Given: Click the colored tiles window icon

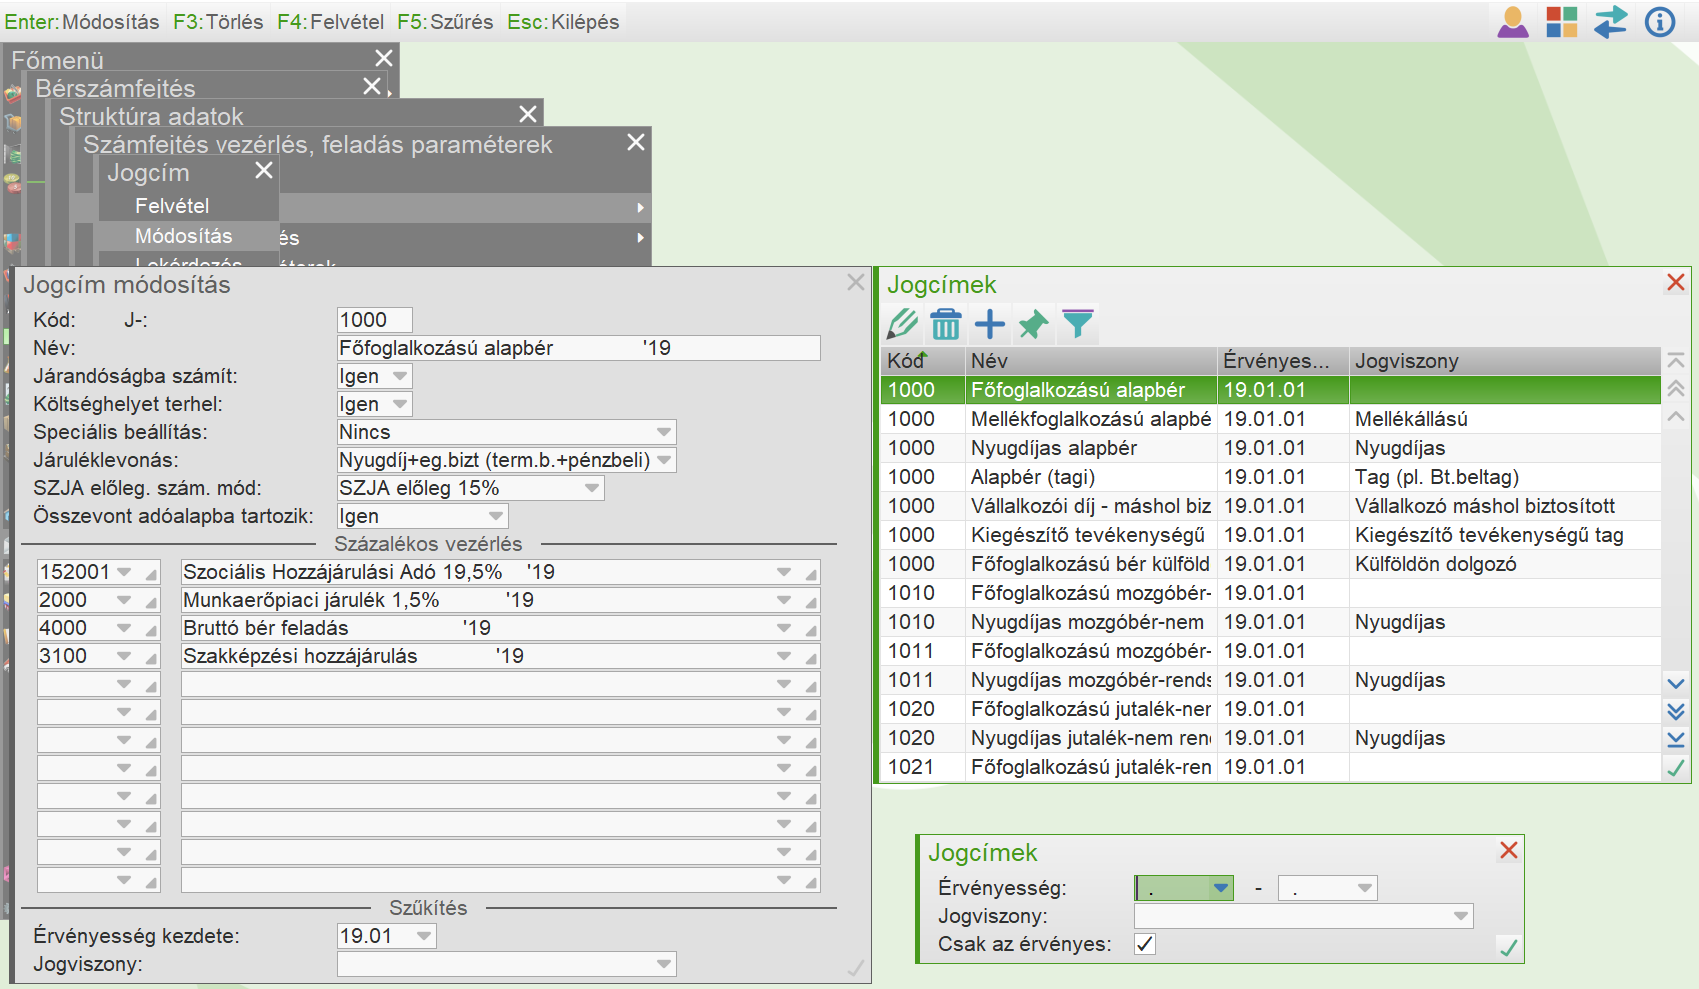Looking at the screenshot, I should point(1561,22).
